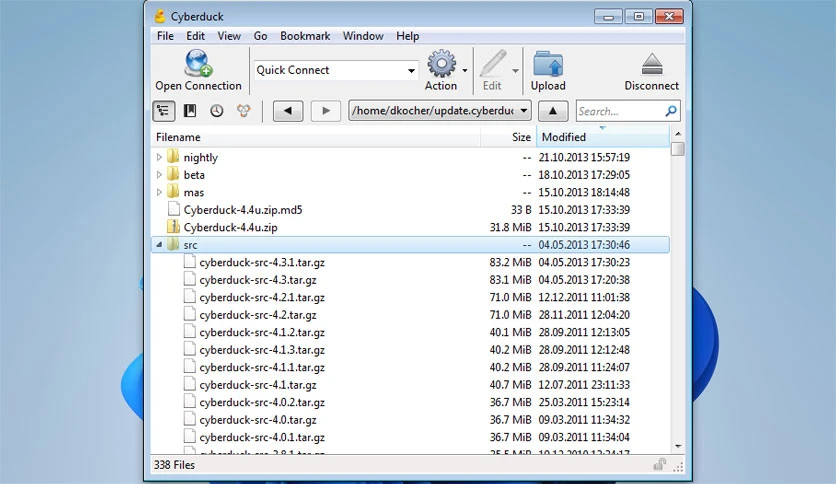Open the View menu
This screenshot has width=836, height=484.
pyautogui.click(x=229, y=36)
